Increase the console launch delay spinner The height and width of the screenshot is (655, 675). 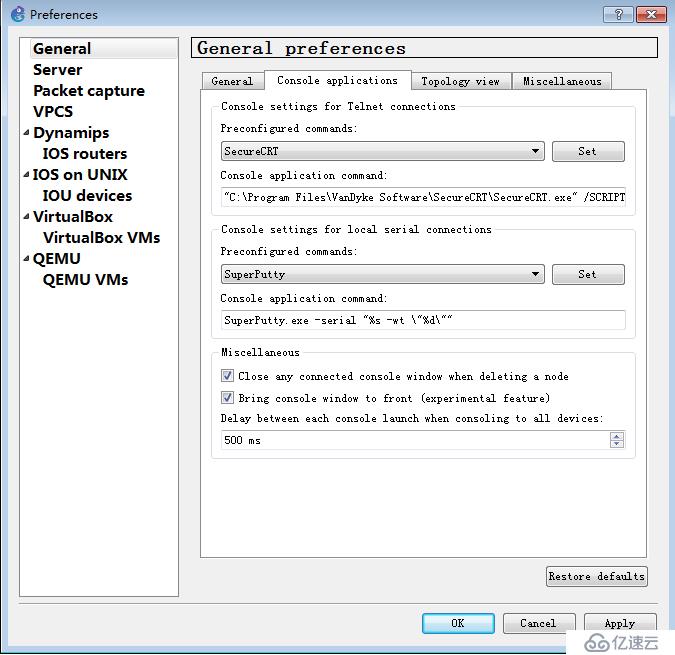(617, 436)
